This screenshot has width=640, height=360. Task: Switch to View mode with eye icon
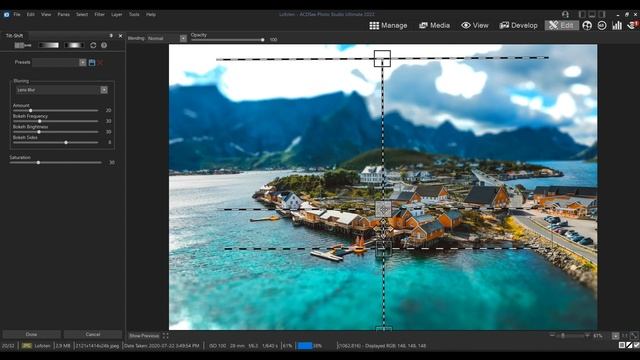(x=475, y=25)
